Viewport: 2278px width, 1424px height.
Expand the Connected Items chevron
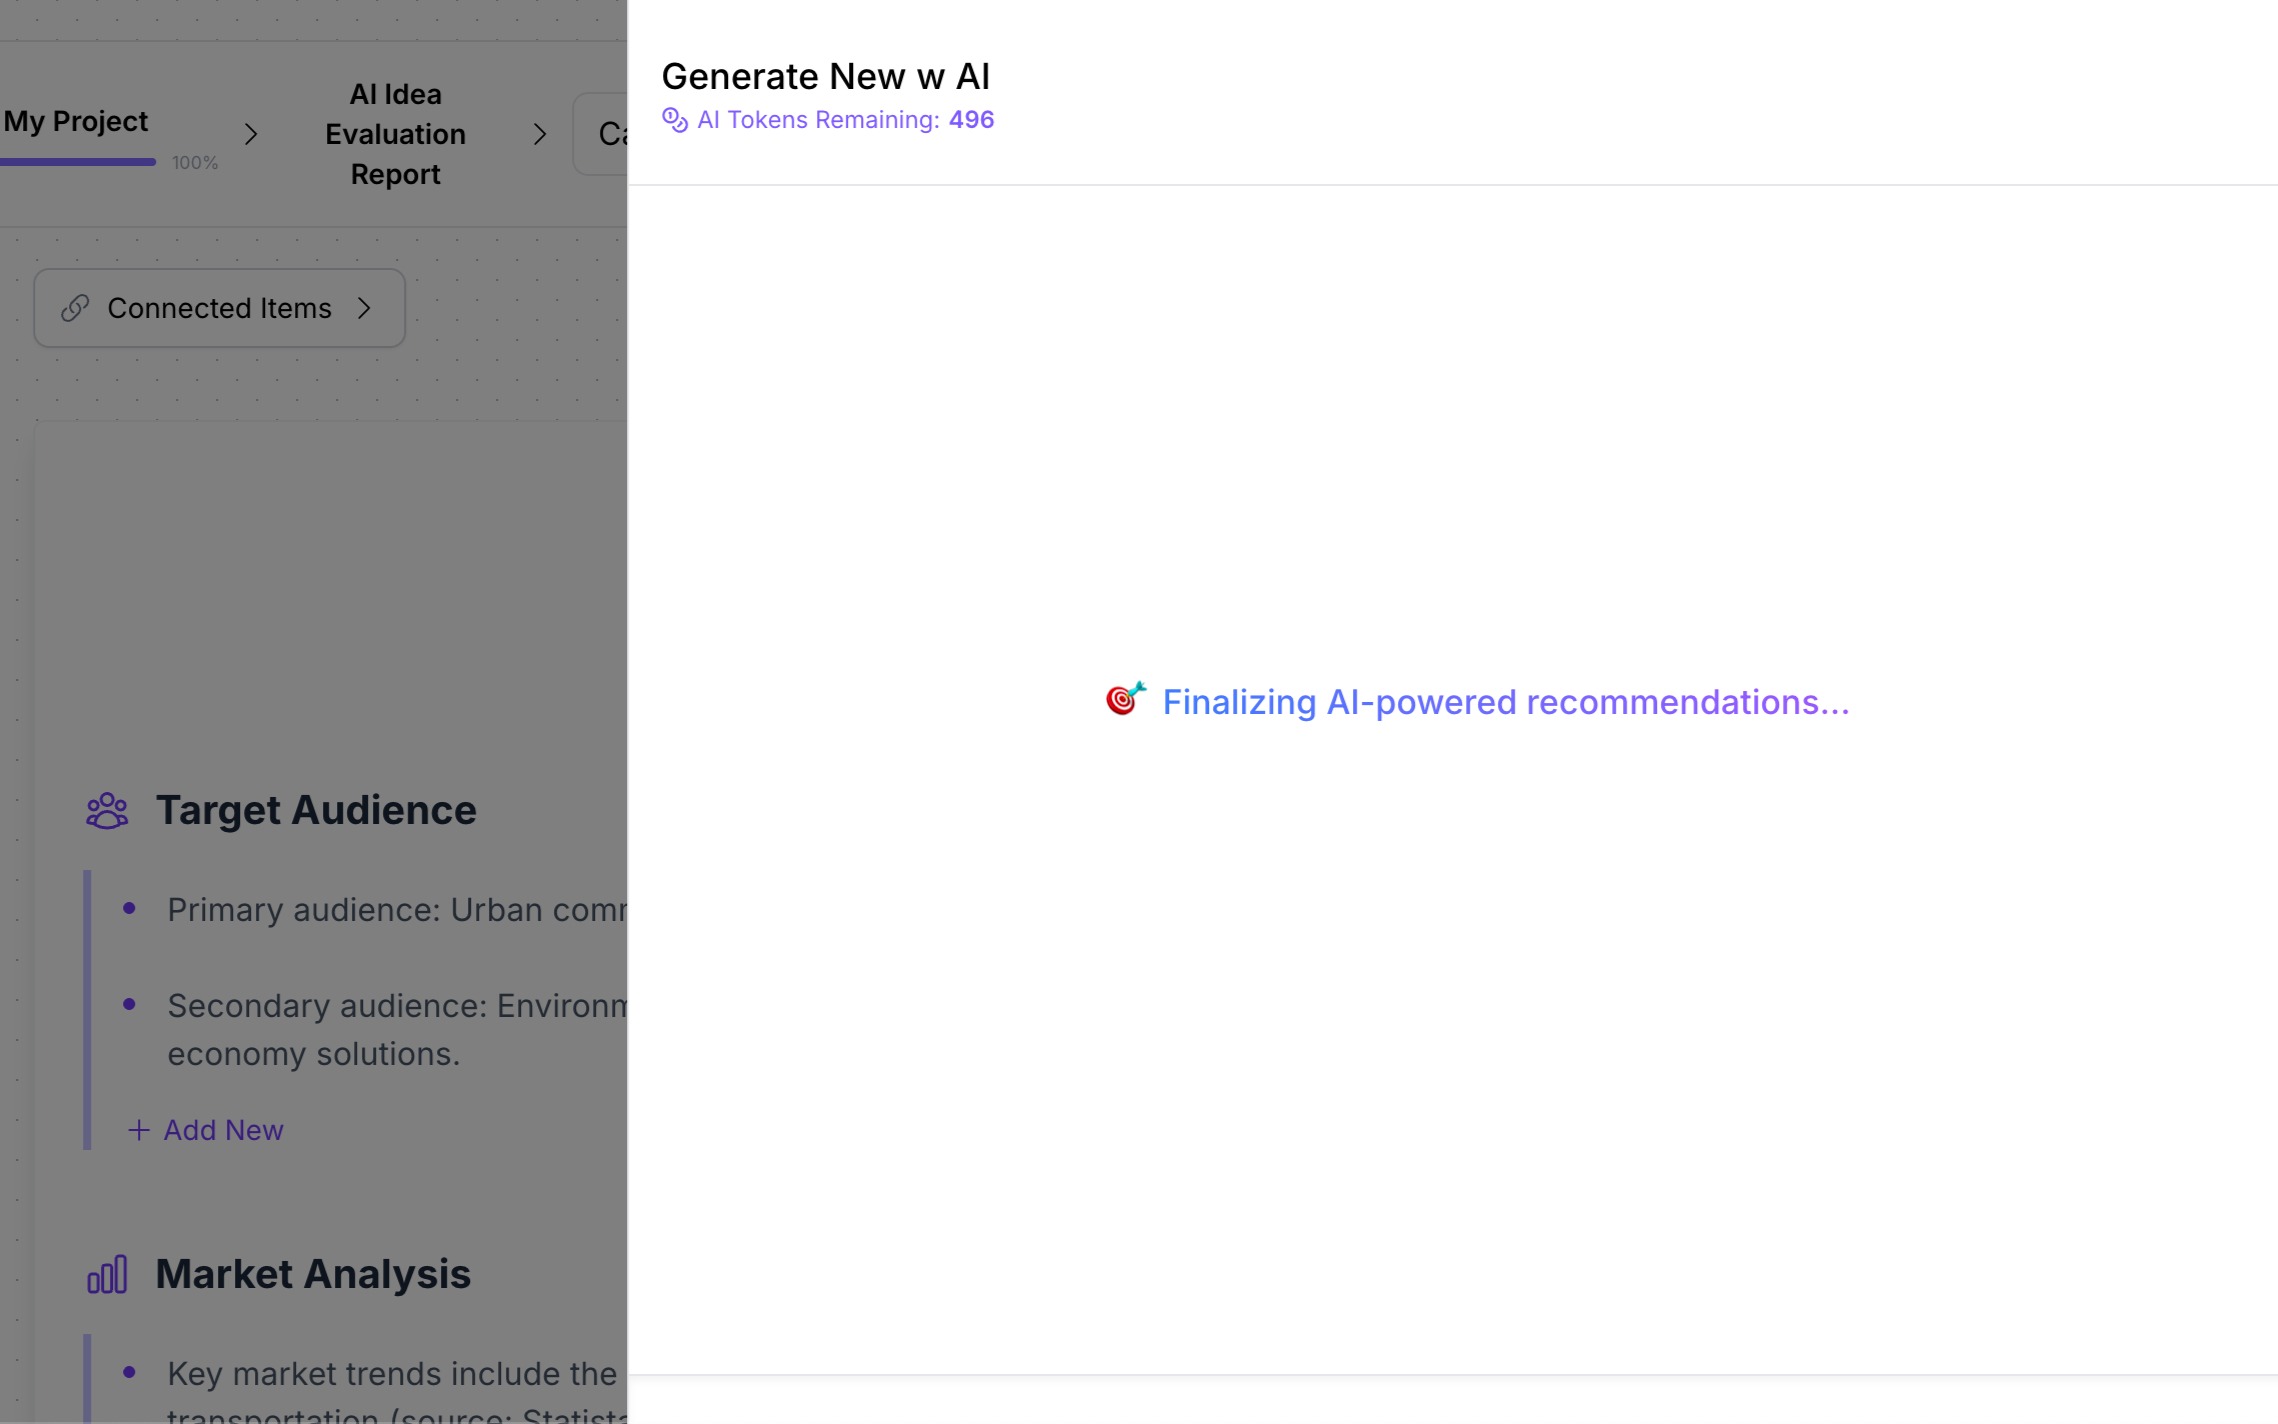[x=365, y=308]
